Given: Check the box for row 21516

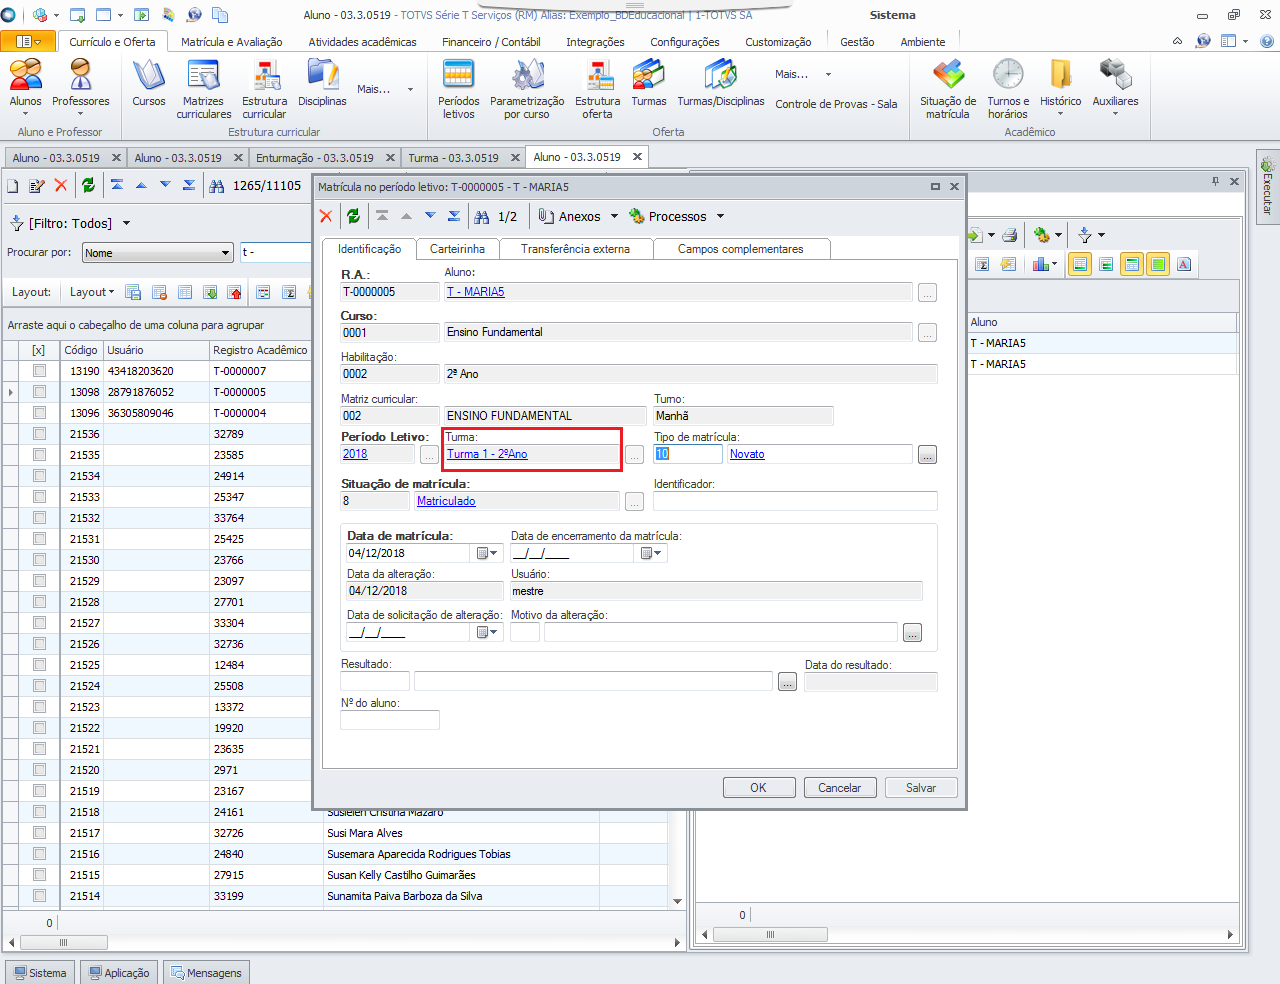Looking at the screenshot, I should 39,854.
